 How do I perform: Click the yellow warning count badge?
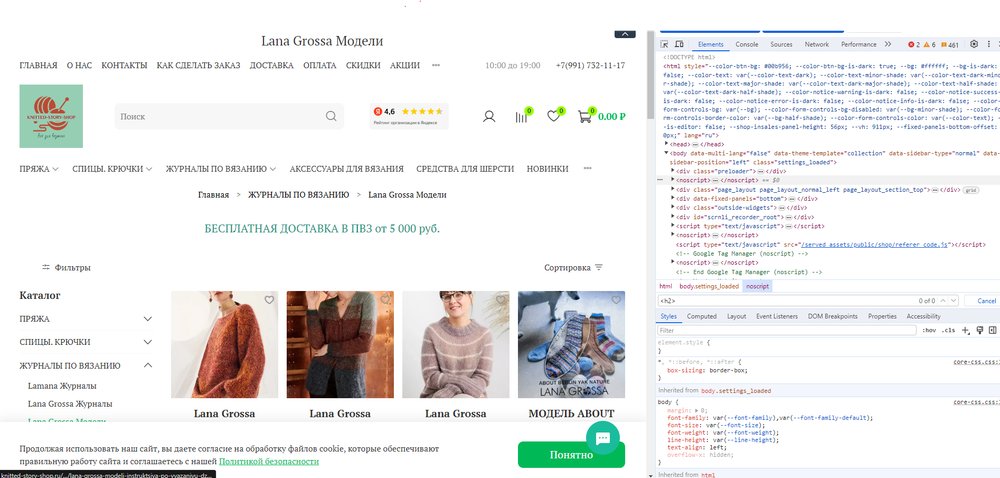coord(930,45)
